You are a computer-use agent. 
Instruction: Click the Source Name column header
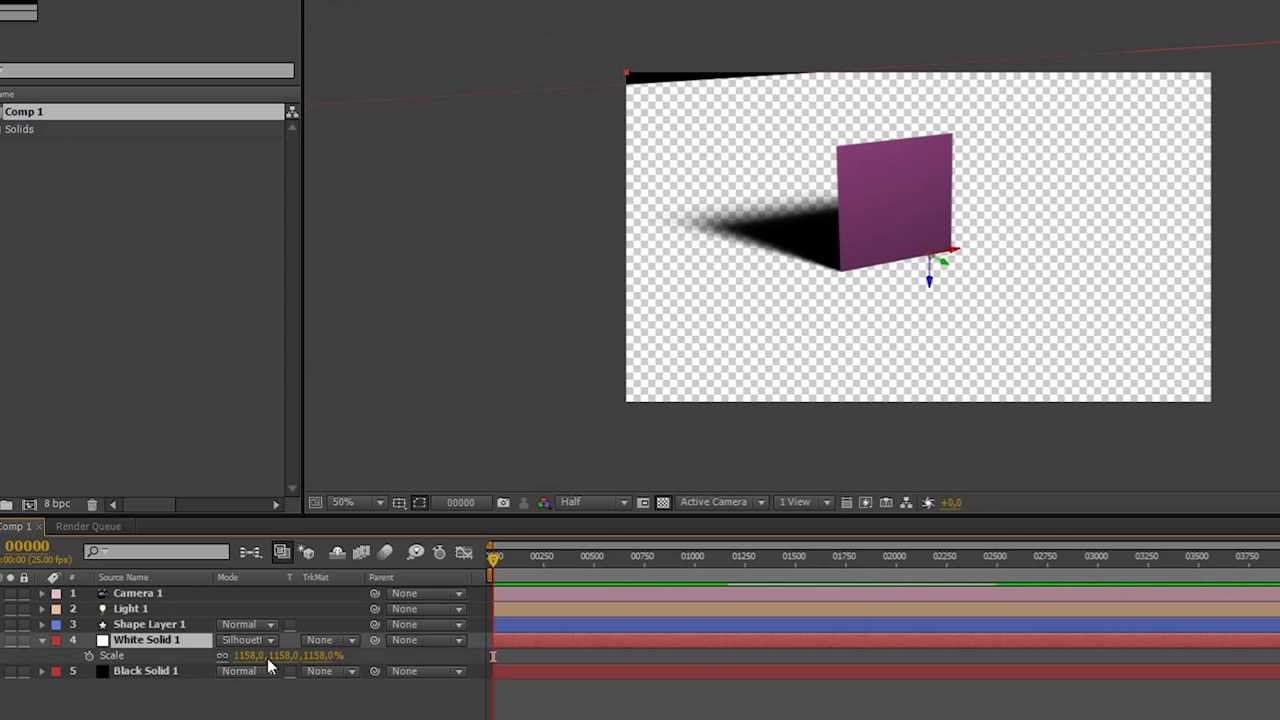(x=123, y=578)
